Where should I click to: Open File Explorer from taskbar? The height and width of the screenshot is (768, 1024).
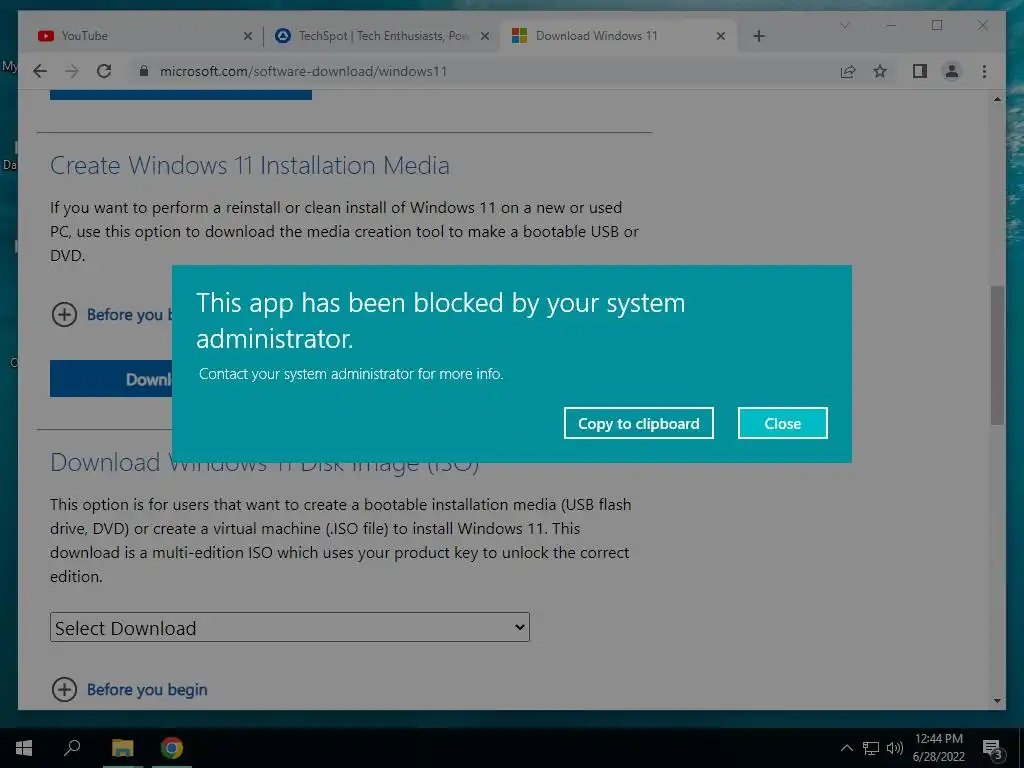122,748
